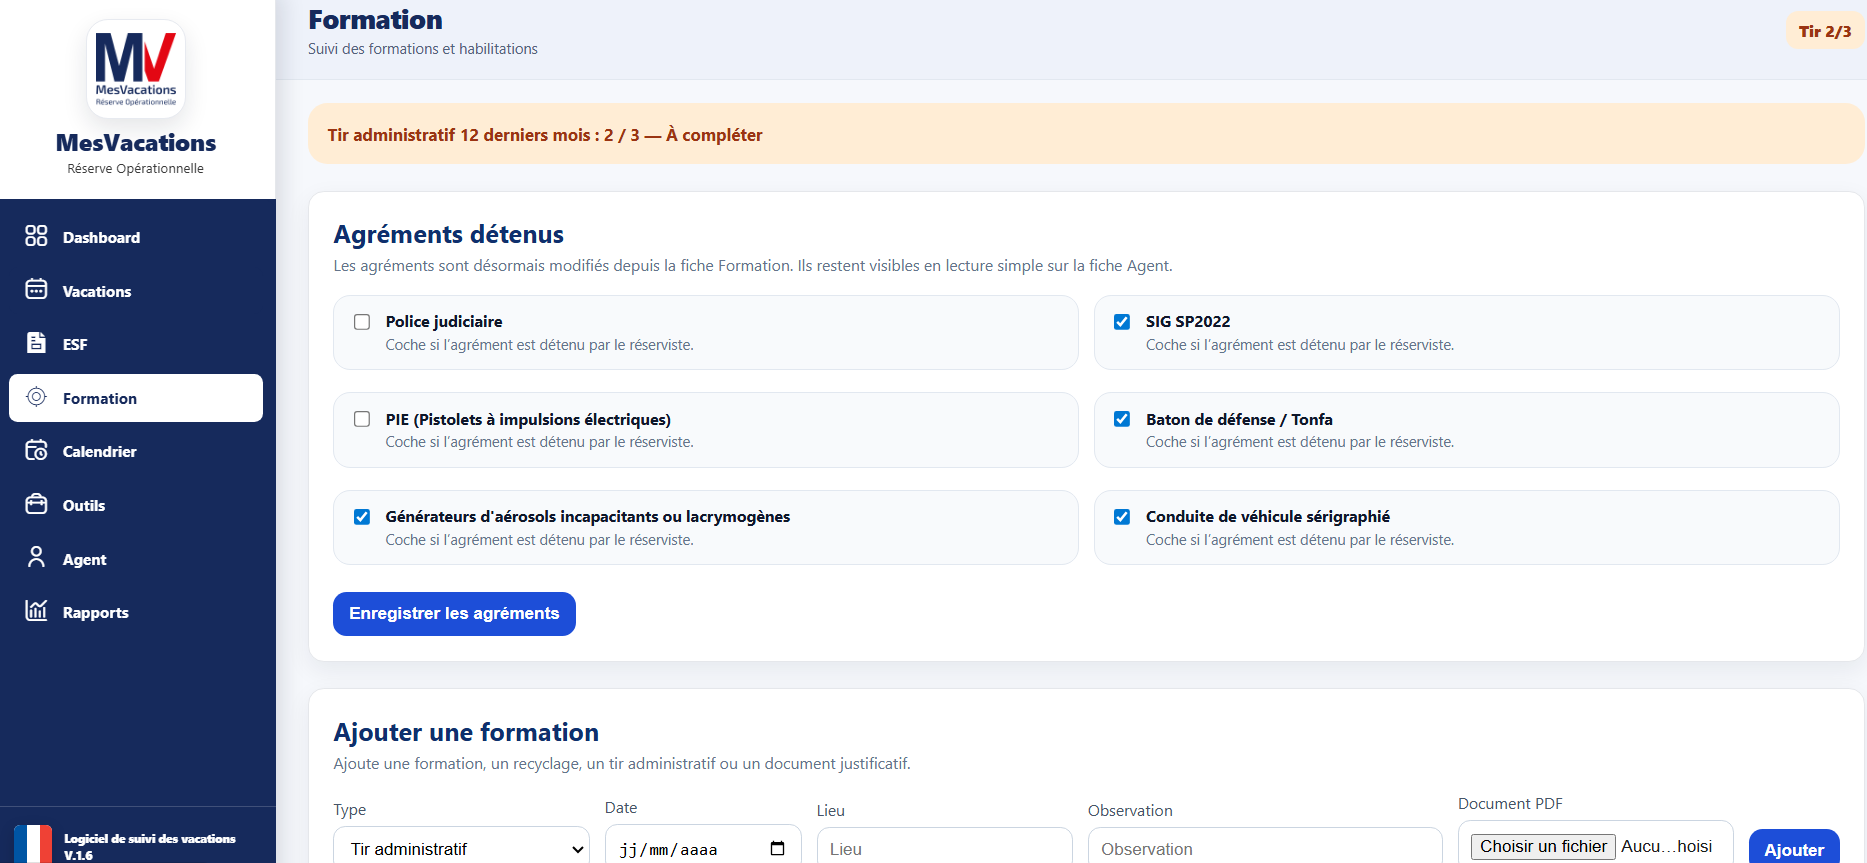The height and width of the screenshot is (863, 1867).
Task: Uncheck Générateurs d'aérosols incapacitants checkbox
Action: click(x=362, y=517)
